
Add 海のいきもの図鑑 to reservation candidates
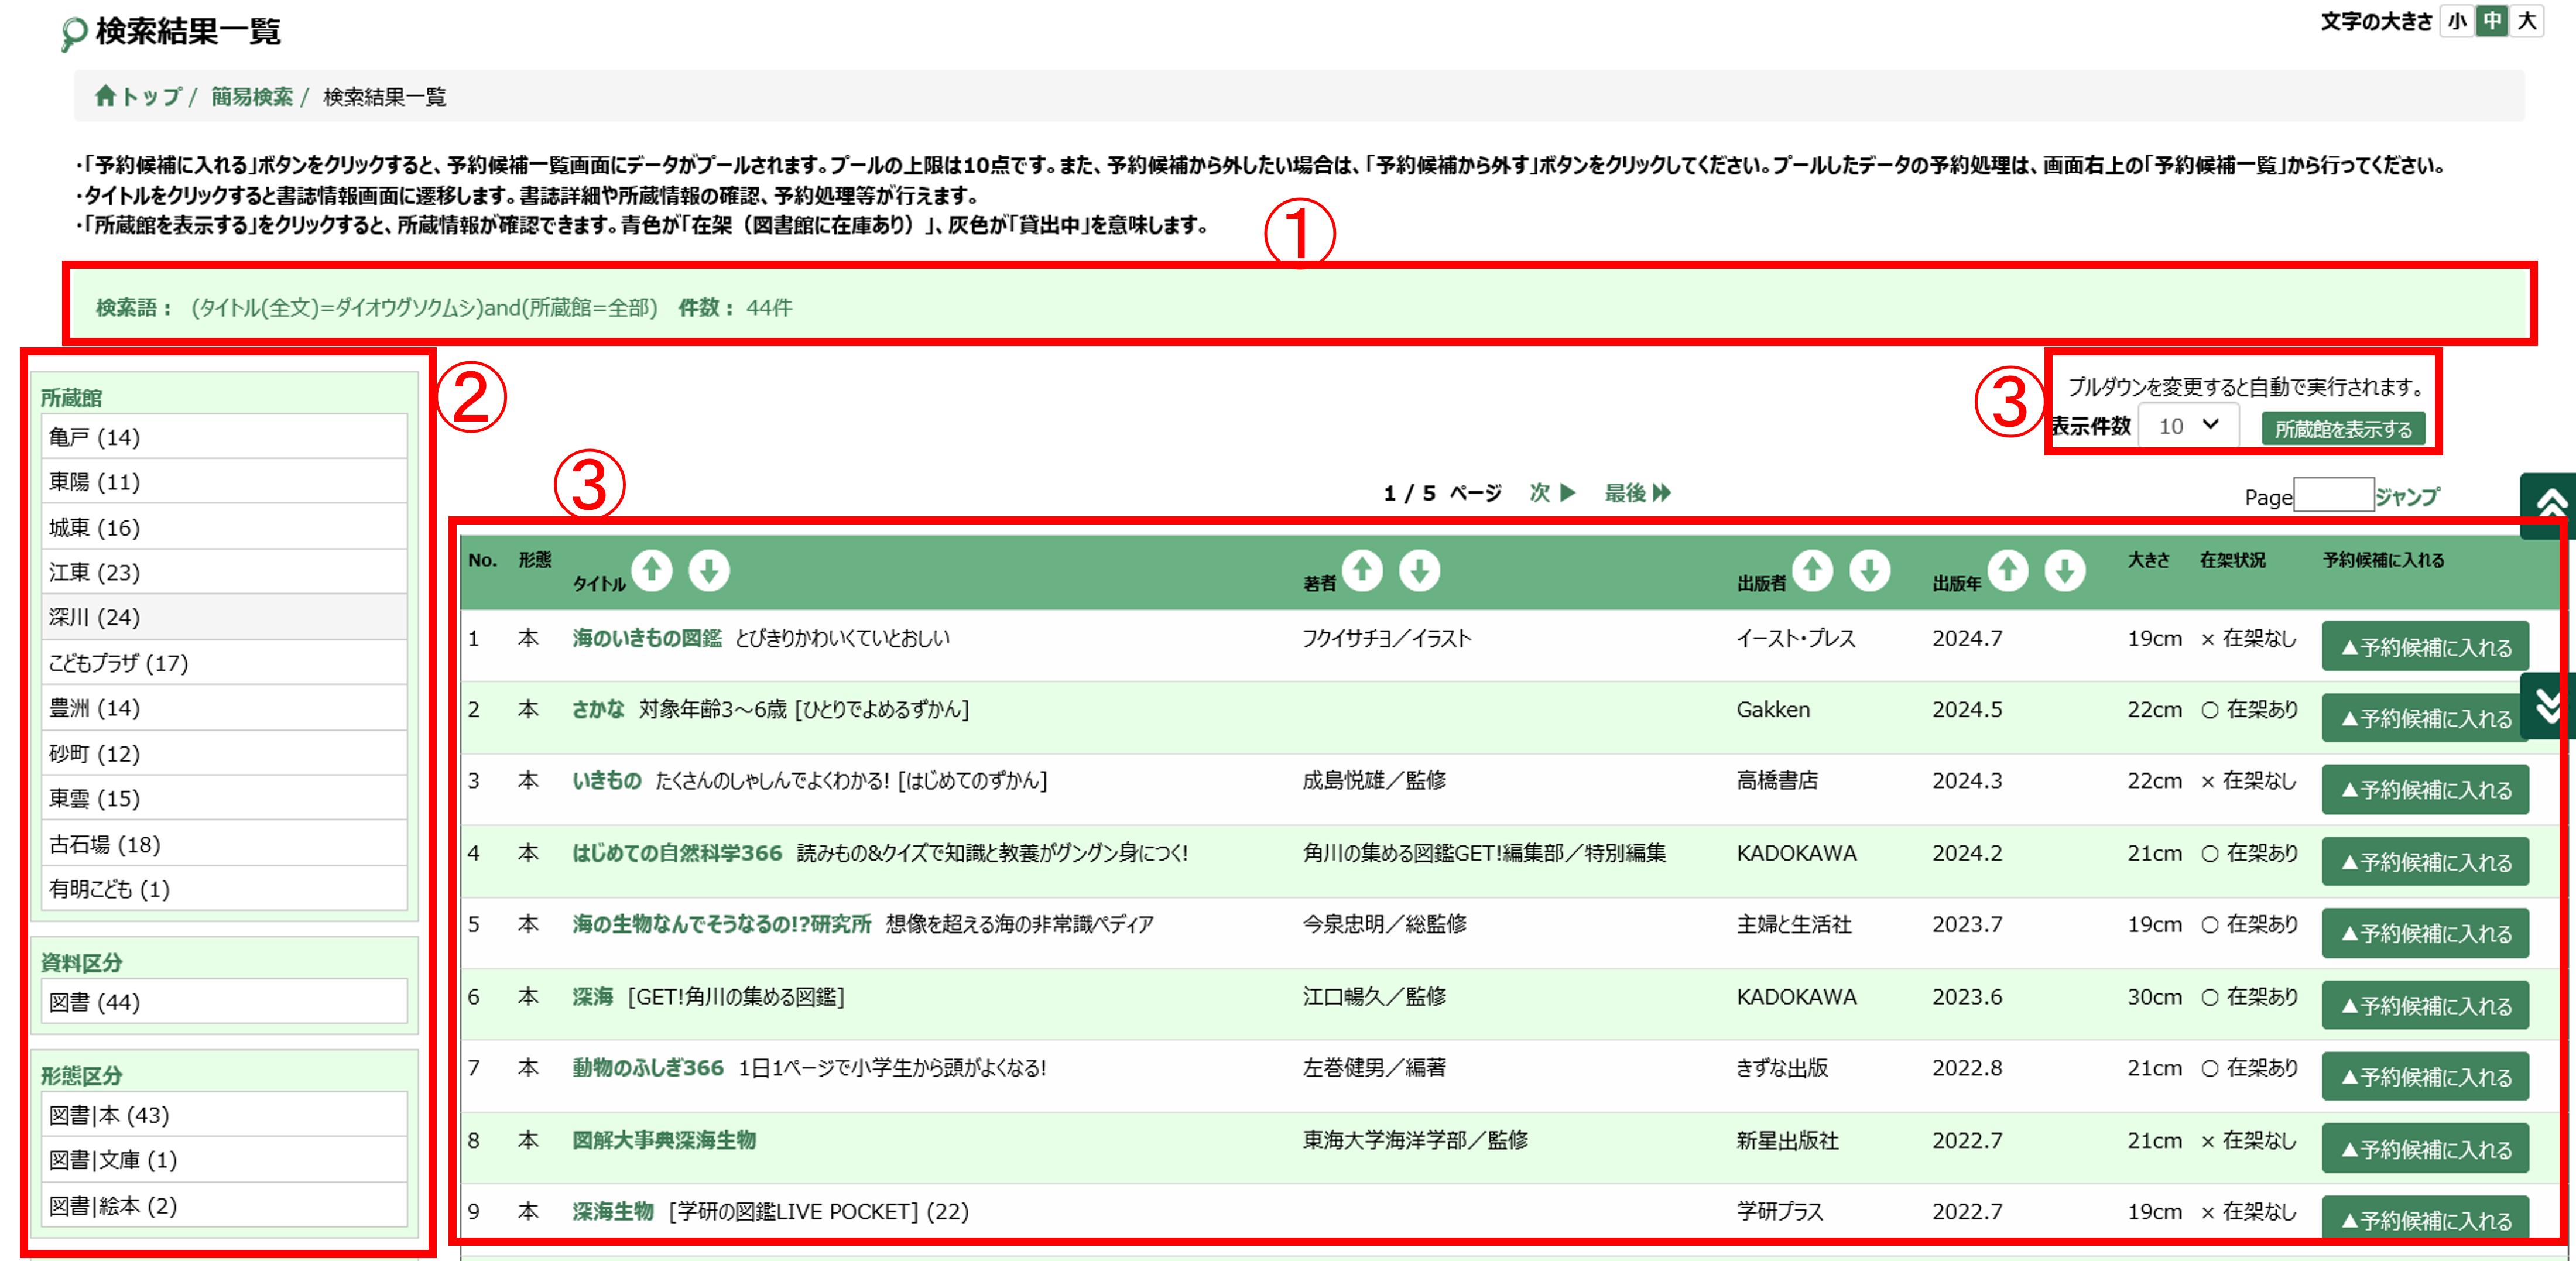coord(2426,646)
